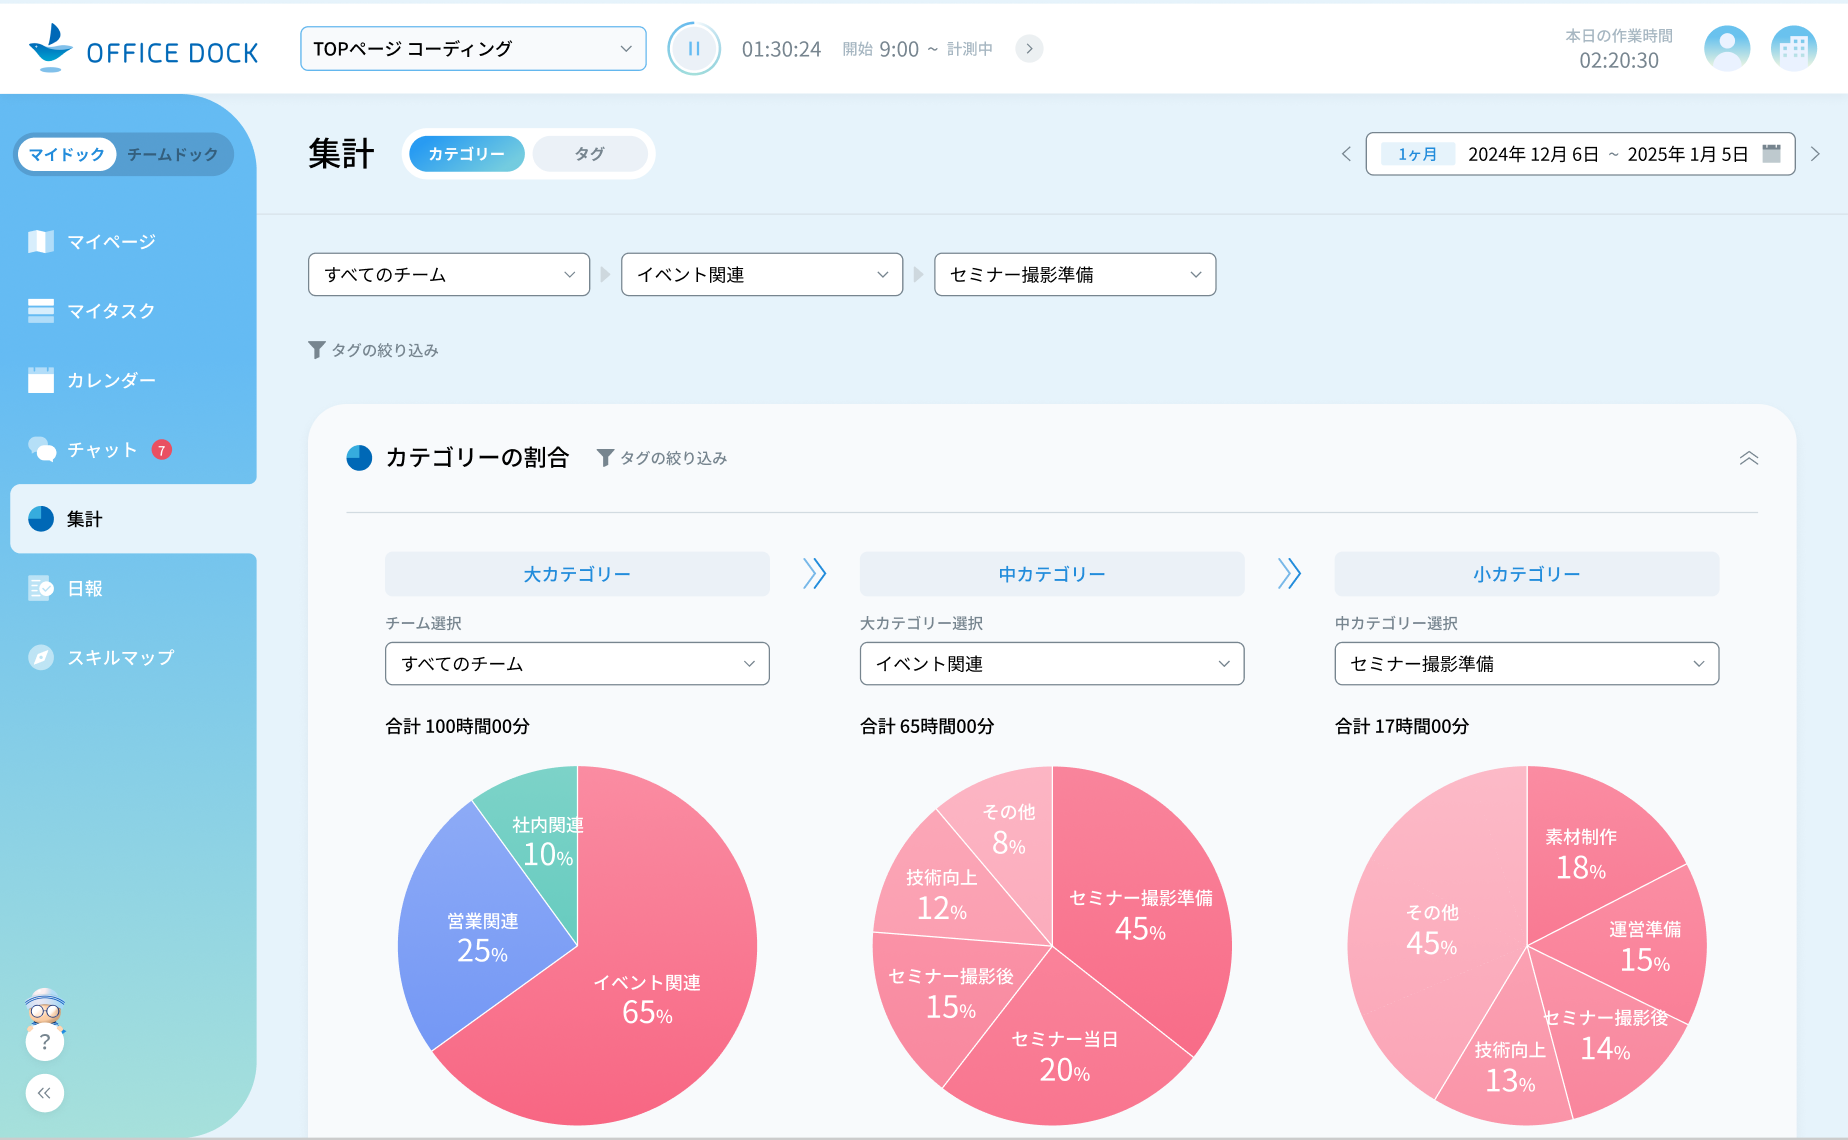Select マイタスク in the sidebar

[x=110, y=311]
